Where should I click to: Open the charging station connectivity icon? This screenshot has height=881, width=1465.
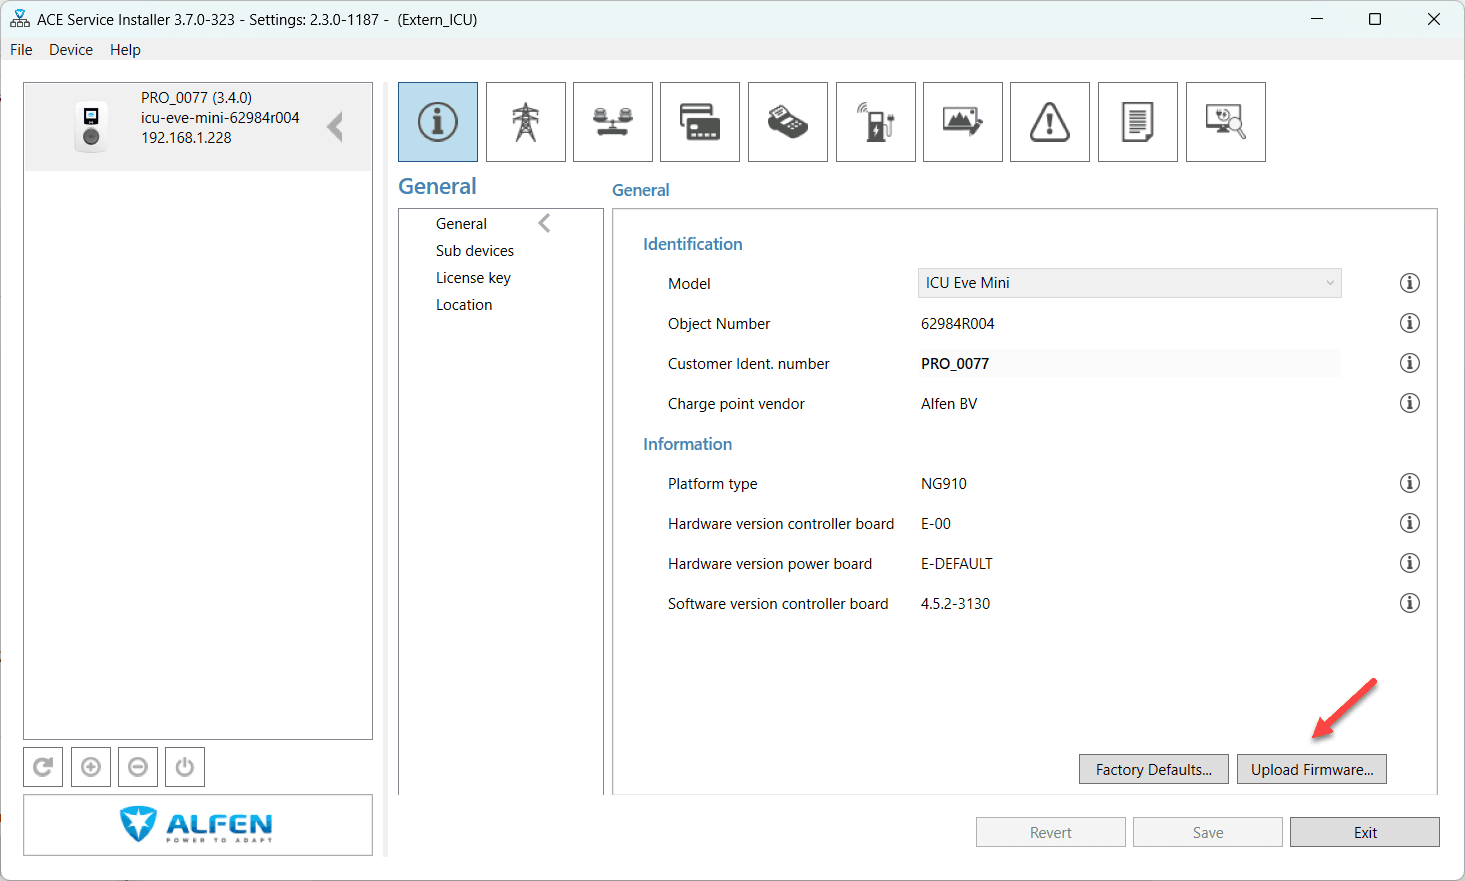pyautogui.click(x=876, y=122)
